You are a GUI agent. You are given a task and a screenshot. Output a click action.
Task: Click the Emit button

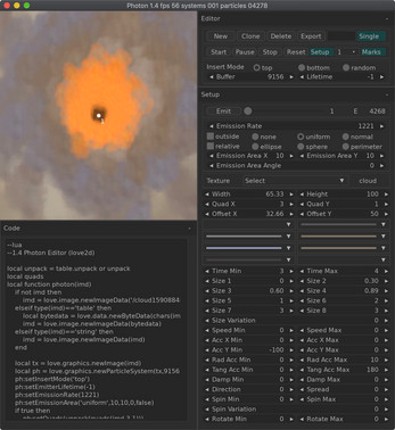click(x=223, y=111)
